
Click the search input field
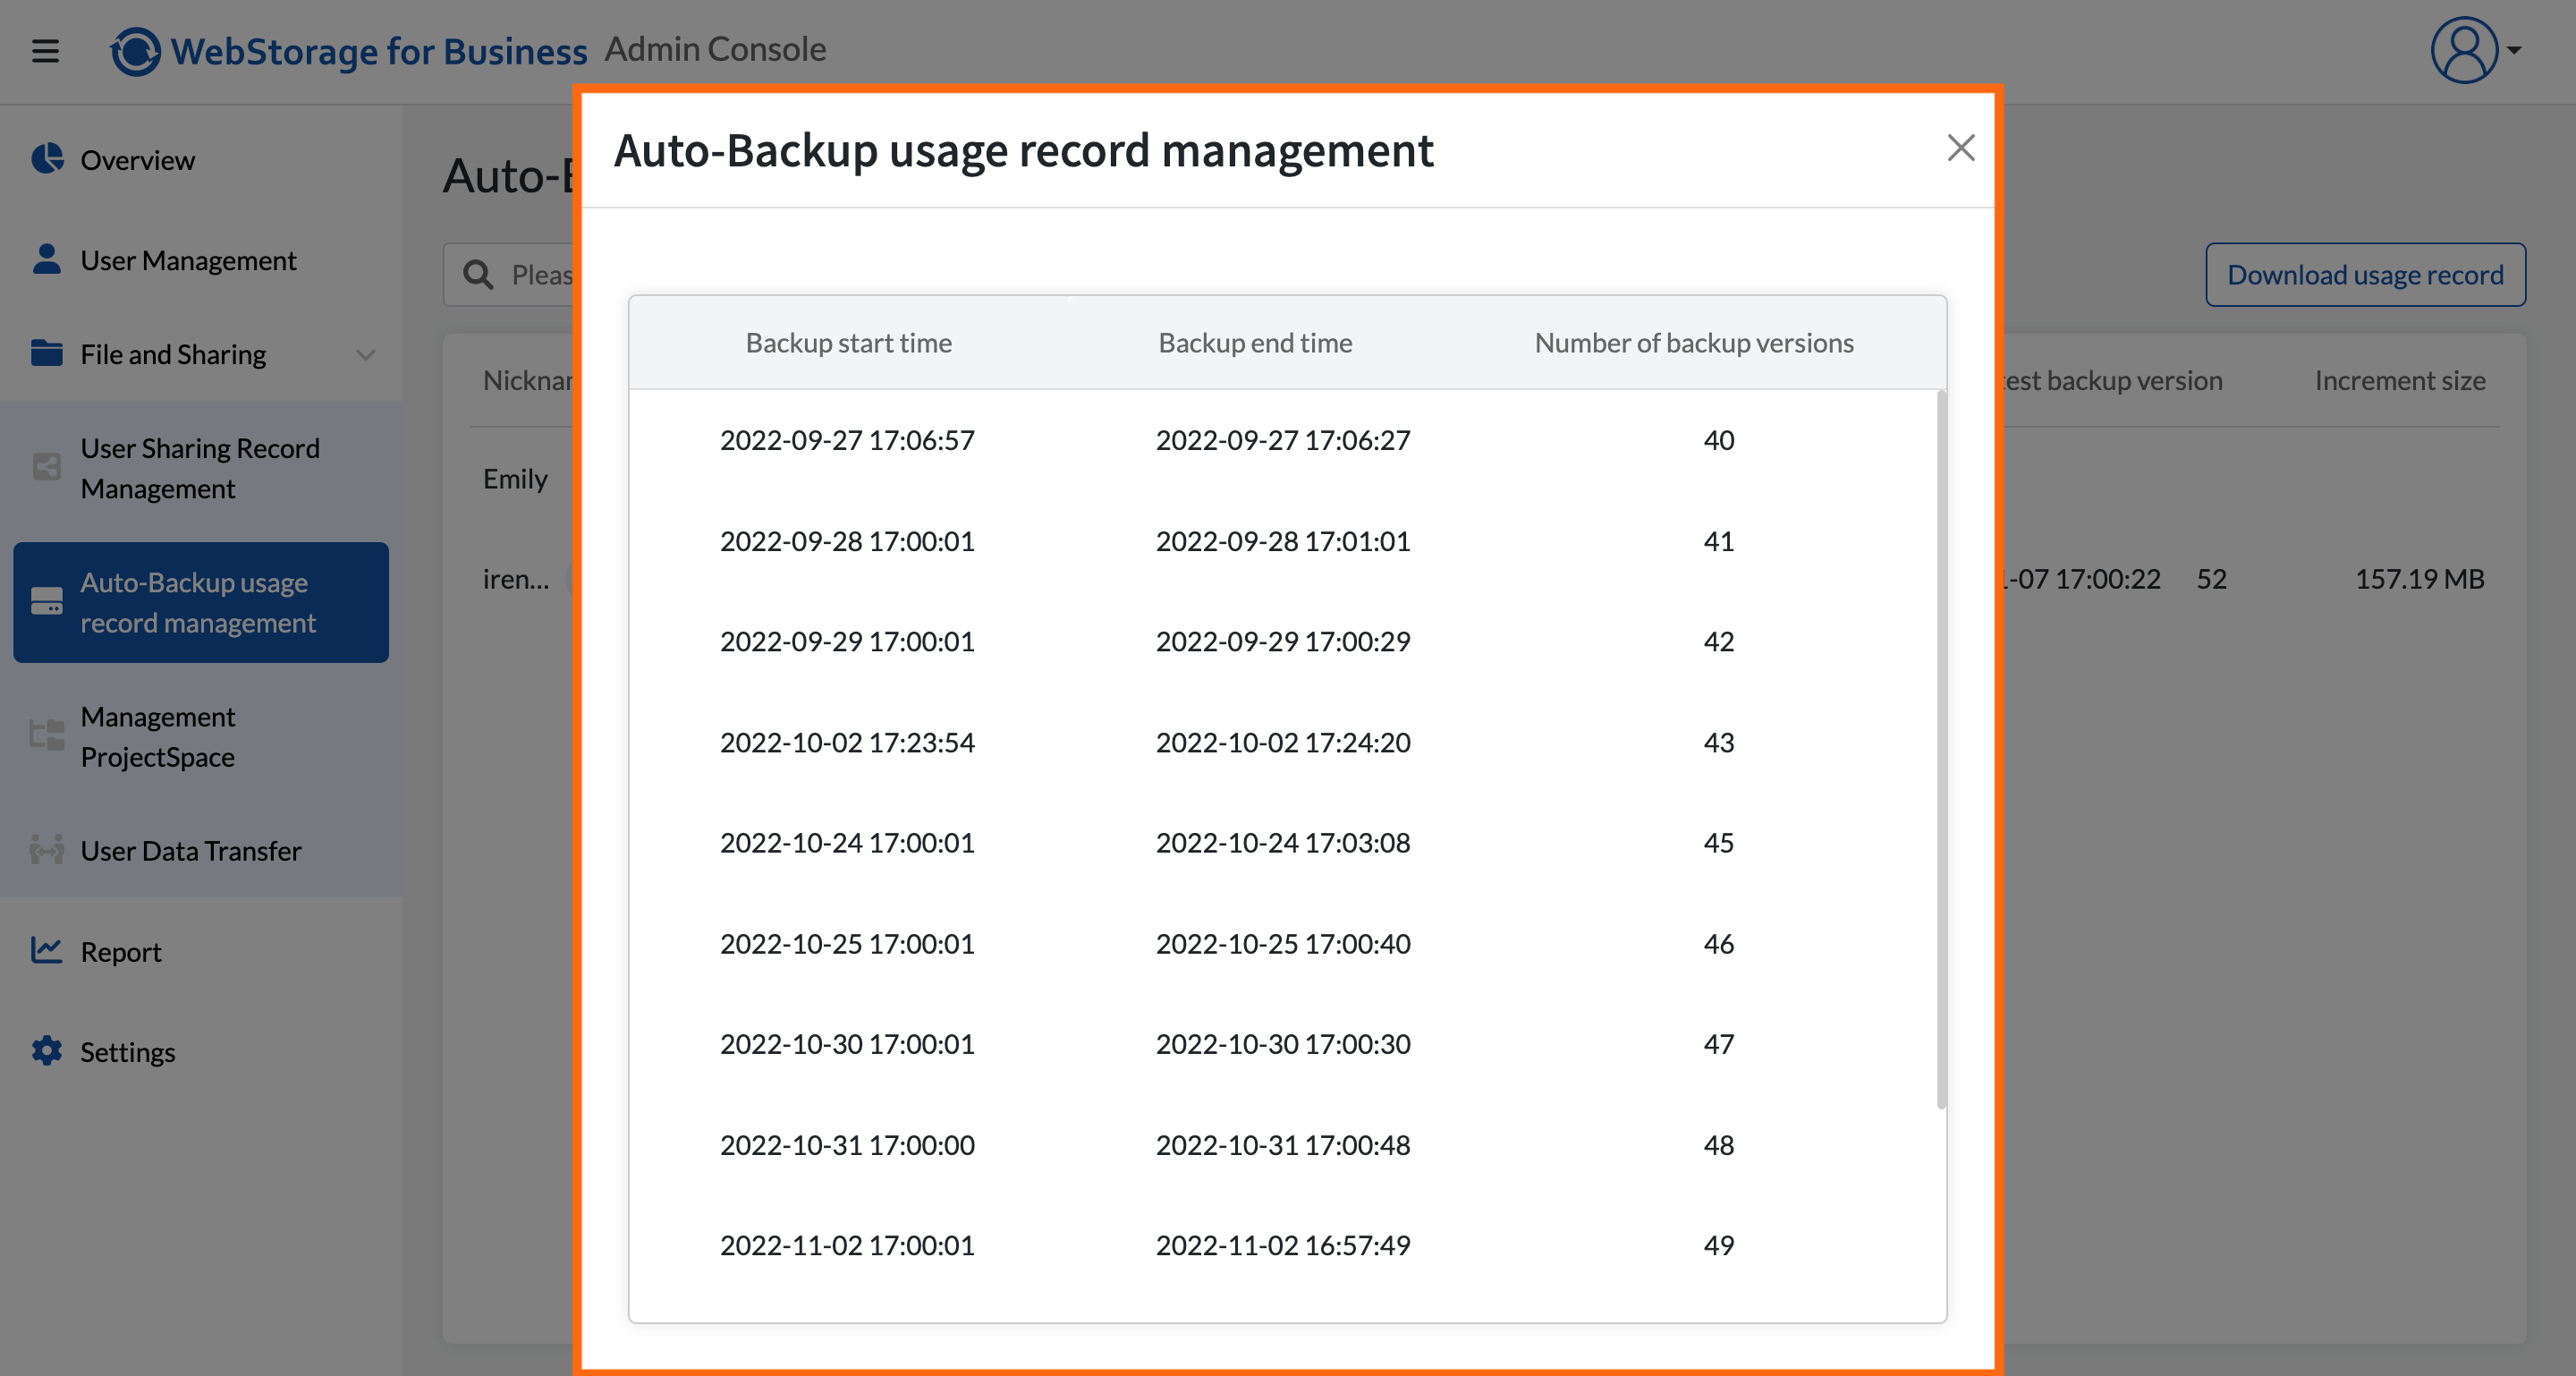[x=510, y=274]
